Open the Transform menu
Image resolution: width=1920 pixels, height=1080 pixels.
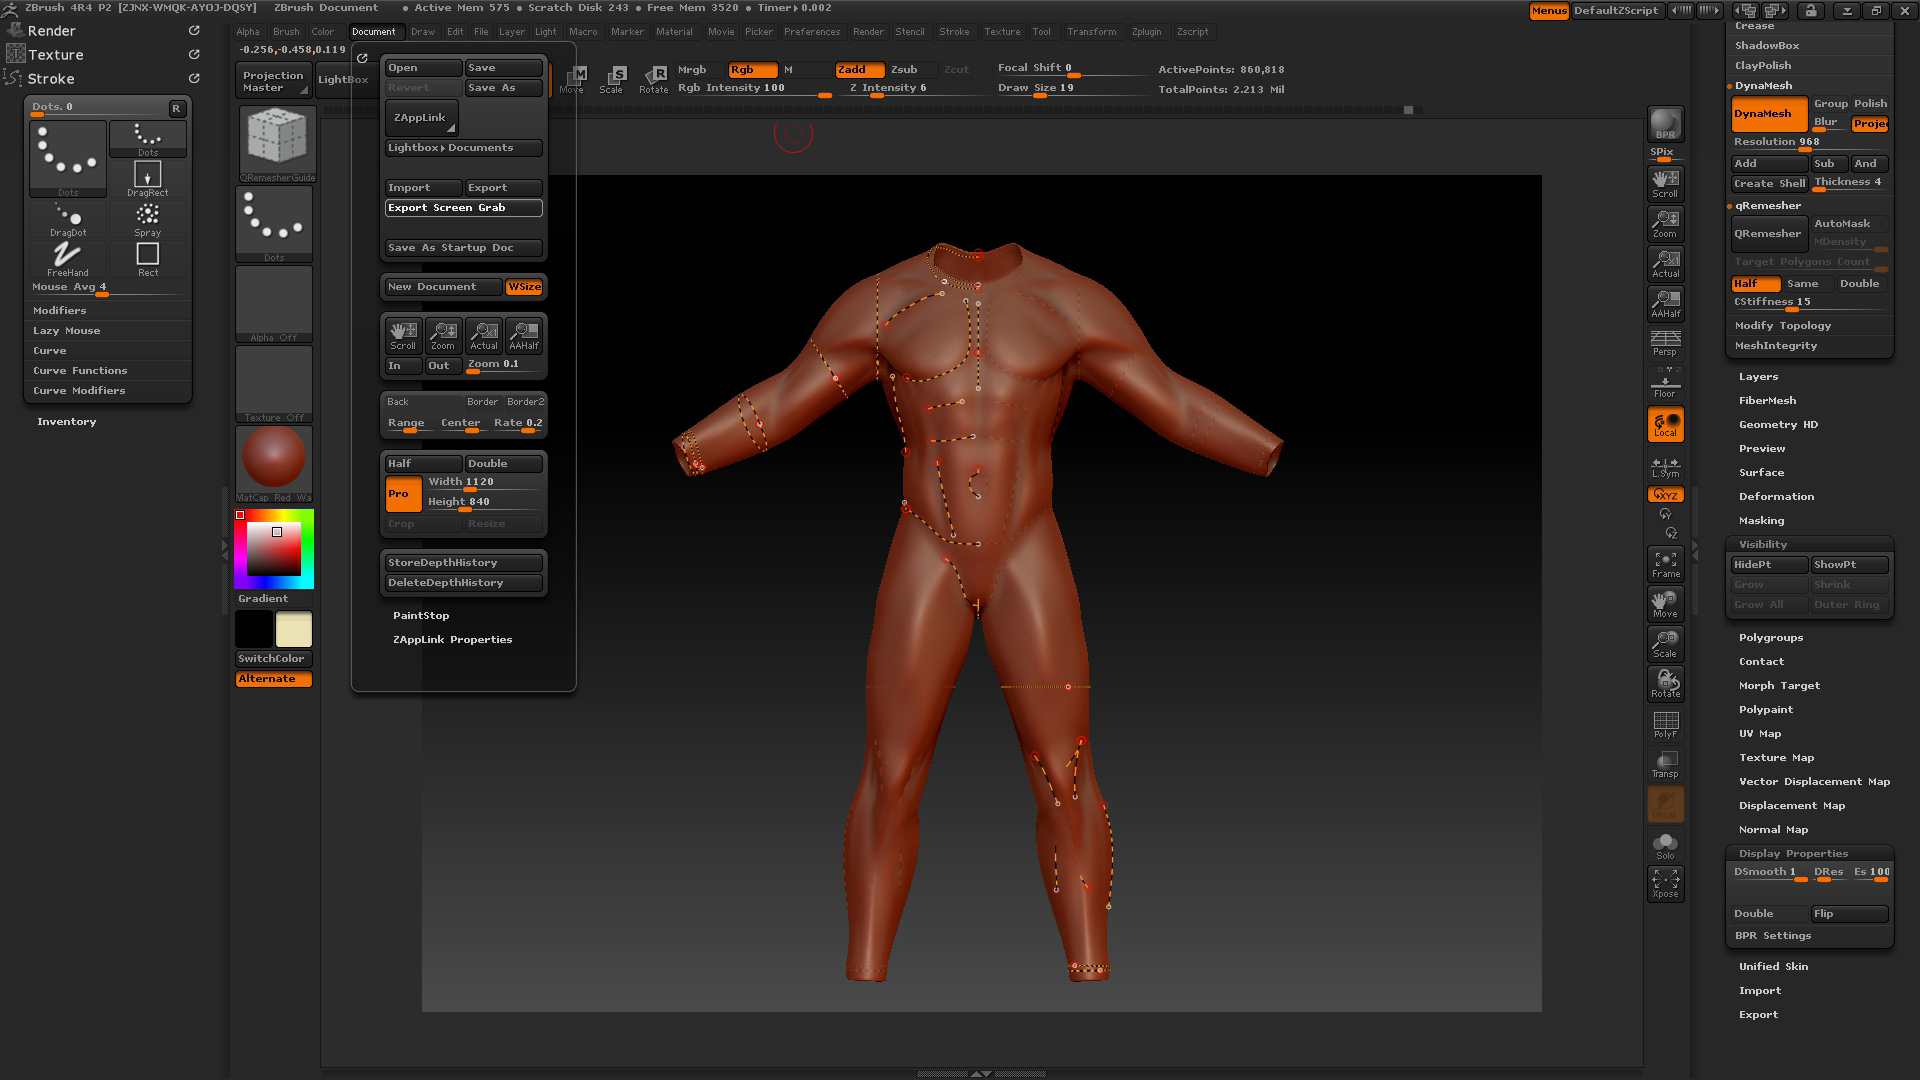point(1092,32)
